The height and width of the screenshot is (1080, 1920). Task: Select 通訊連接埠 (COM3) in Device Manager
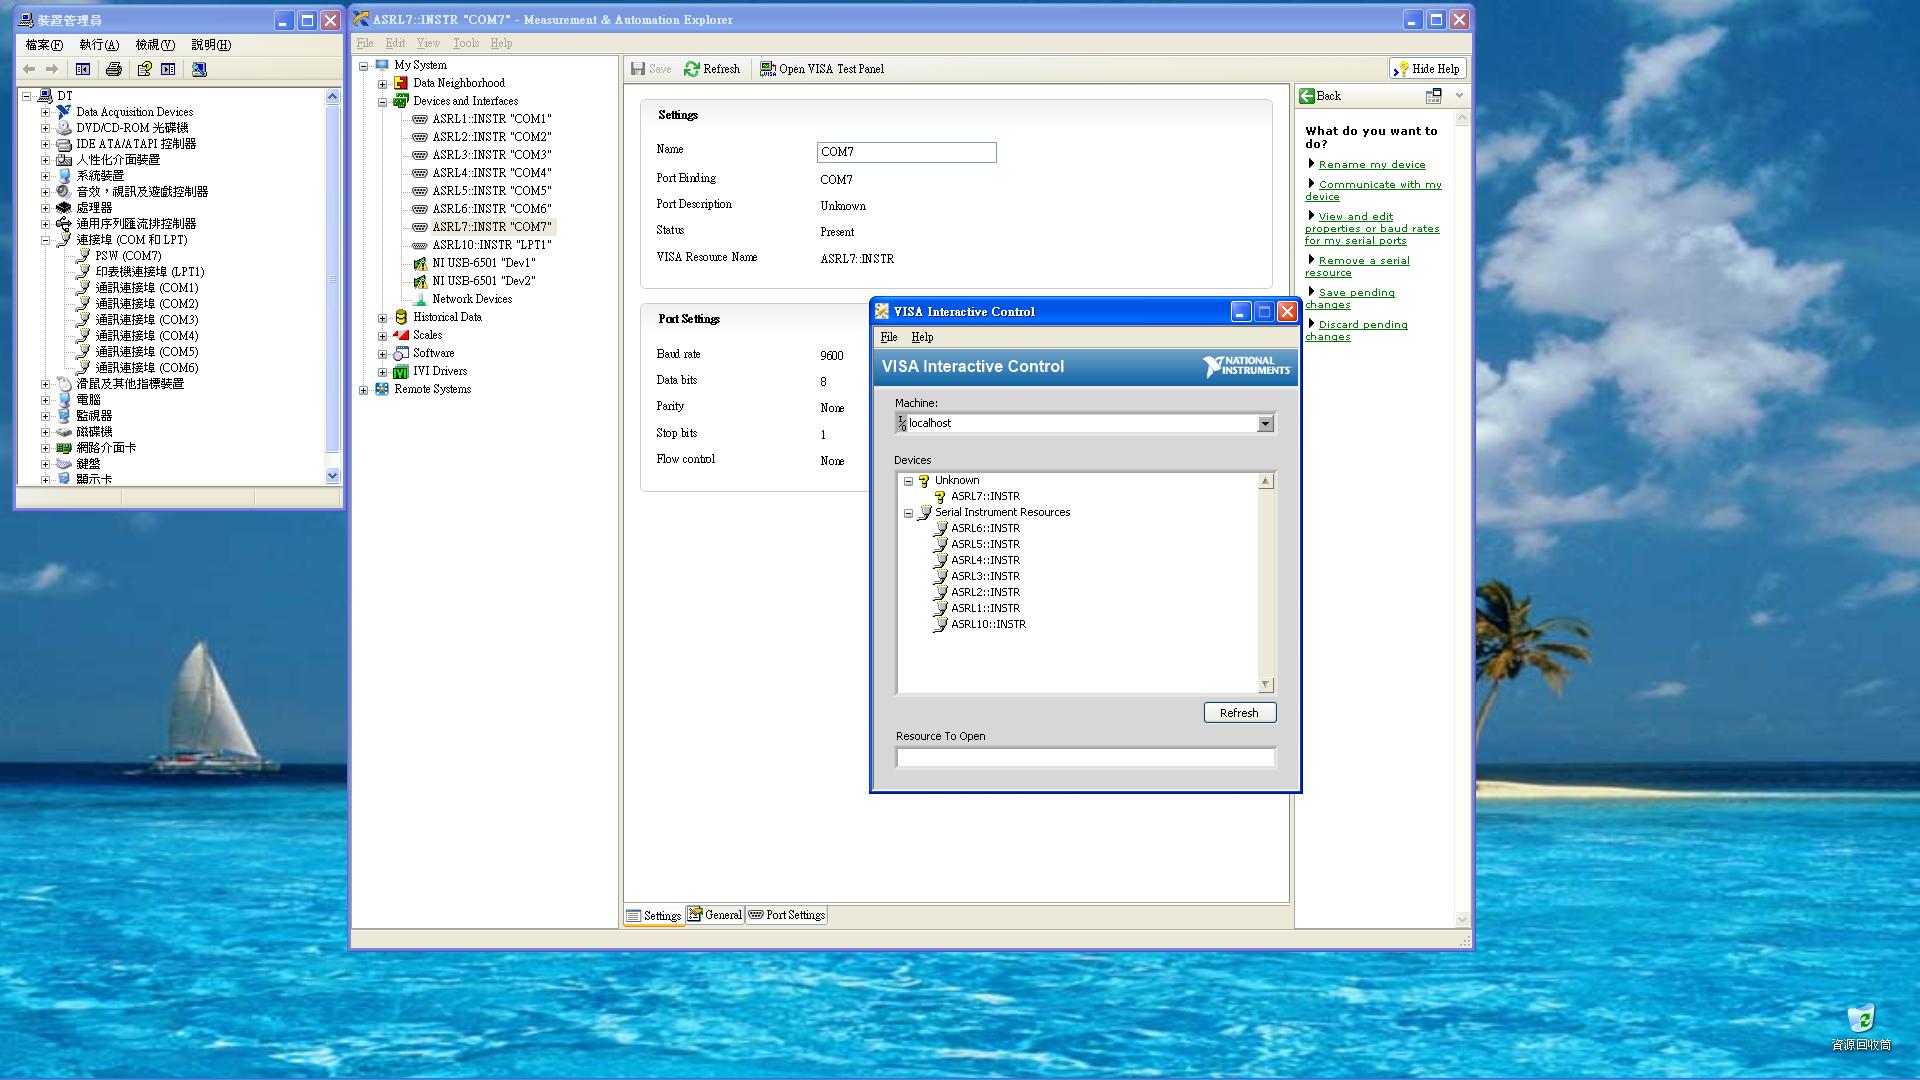click(x=146, y=320)
